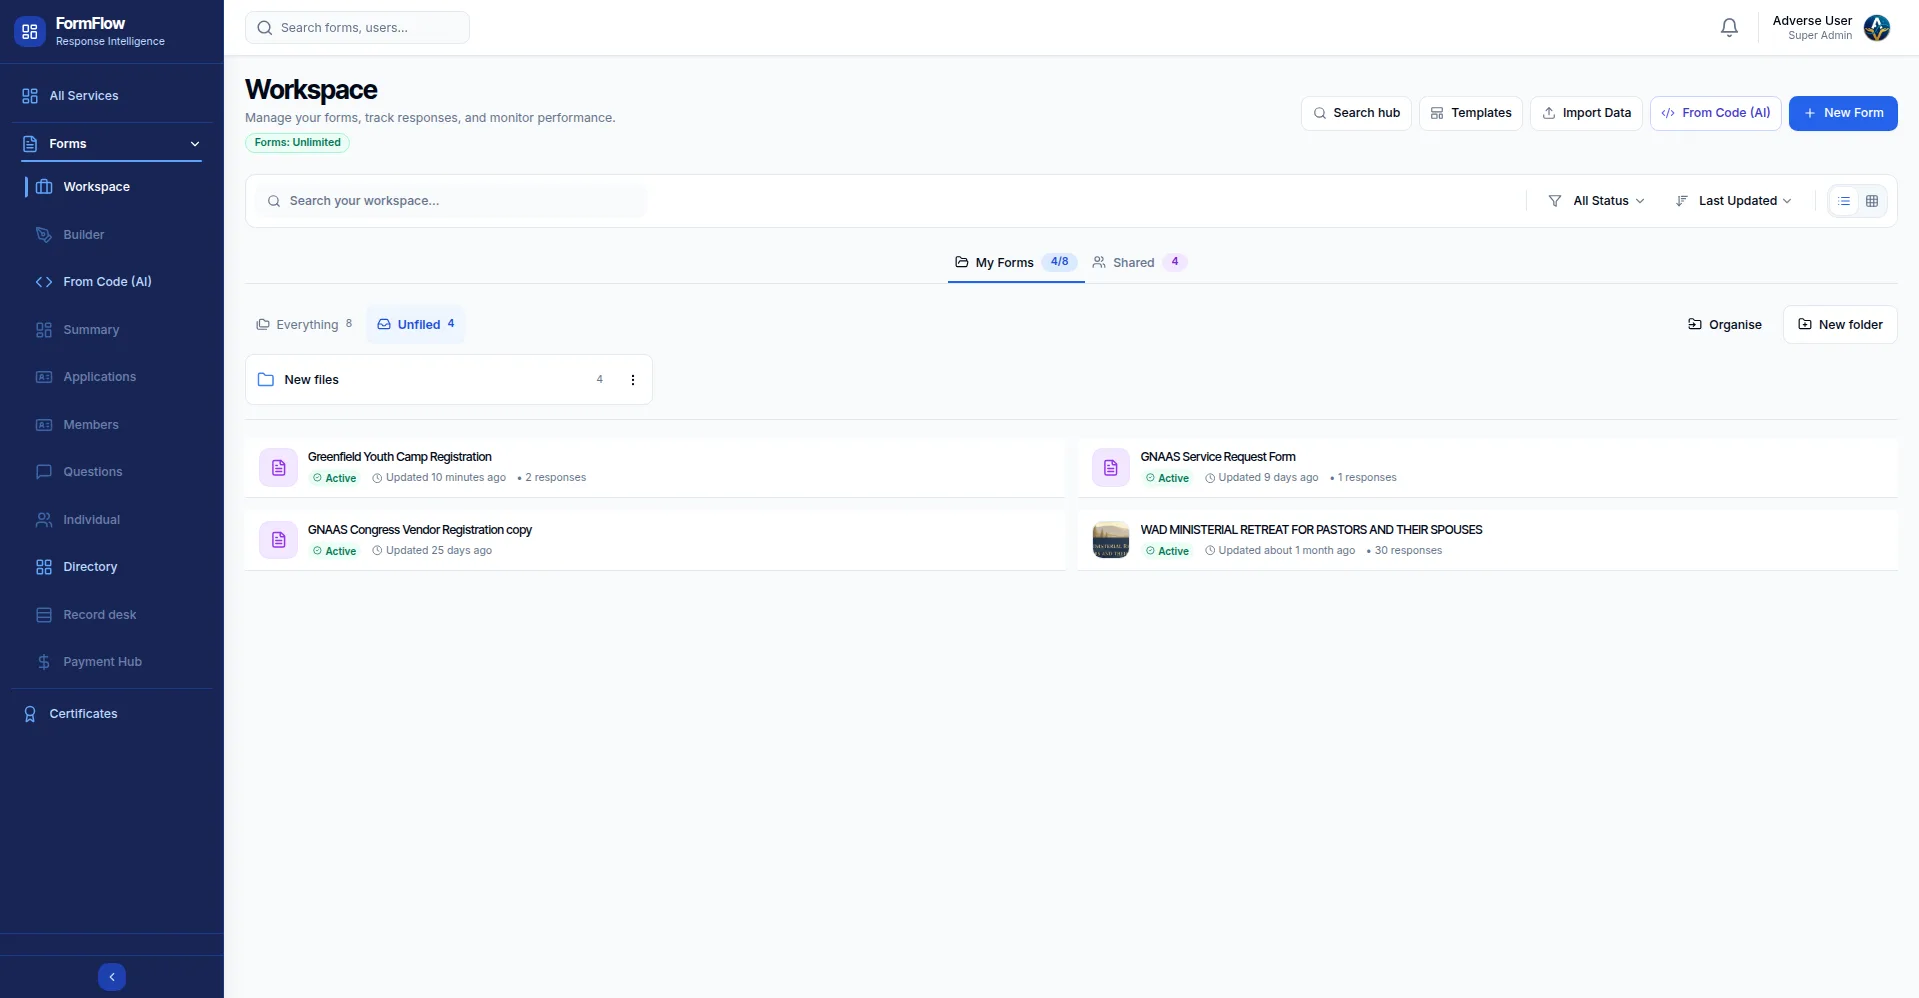The image size is (1919, 998).
Task: Click Active badge on Greenfield Youth Camp
Action: pos(334,478)
